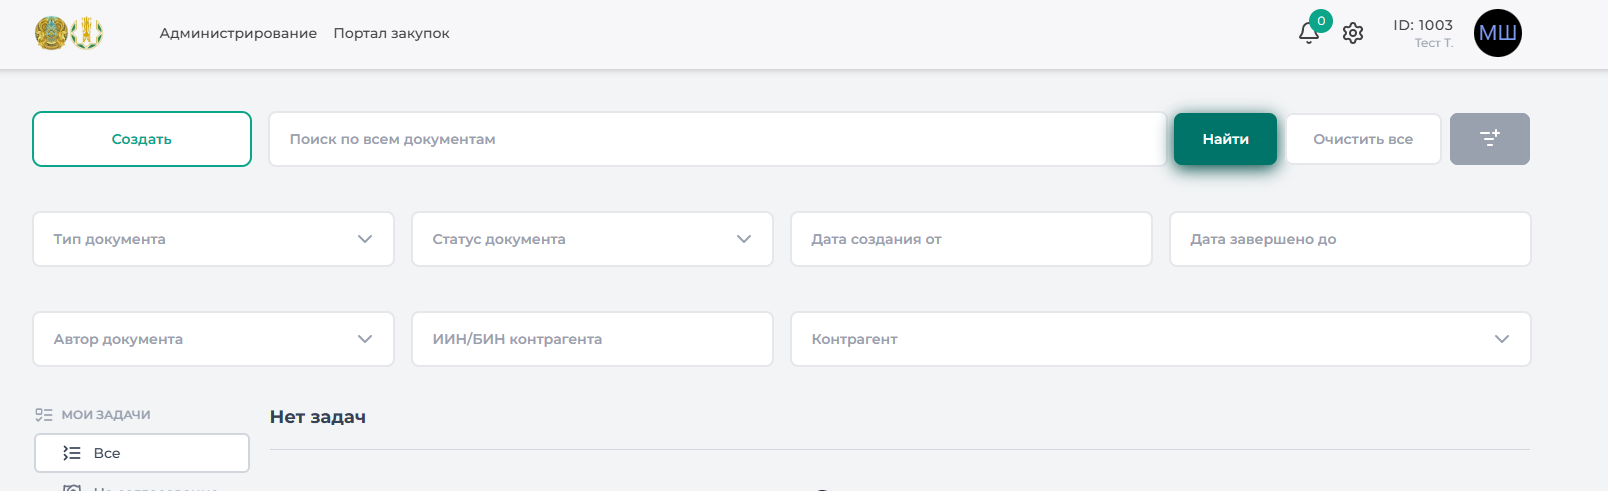Click the МОИ ЗАДАЧИ checklist icon
This screenshot has width=1608, height=491.
point(44,414)
